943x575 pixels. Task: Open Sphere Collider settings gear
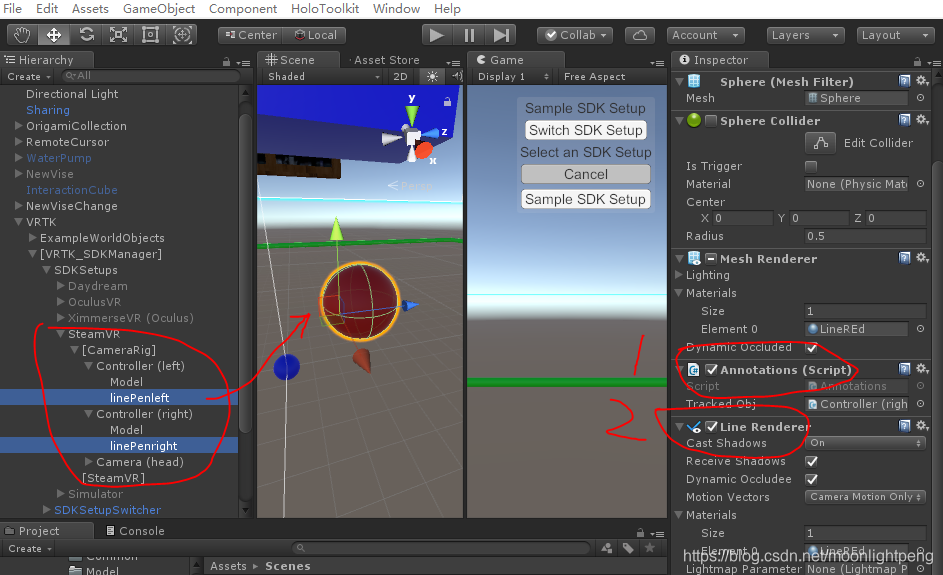(x=923, y=120)
